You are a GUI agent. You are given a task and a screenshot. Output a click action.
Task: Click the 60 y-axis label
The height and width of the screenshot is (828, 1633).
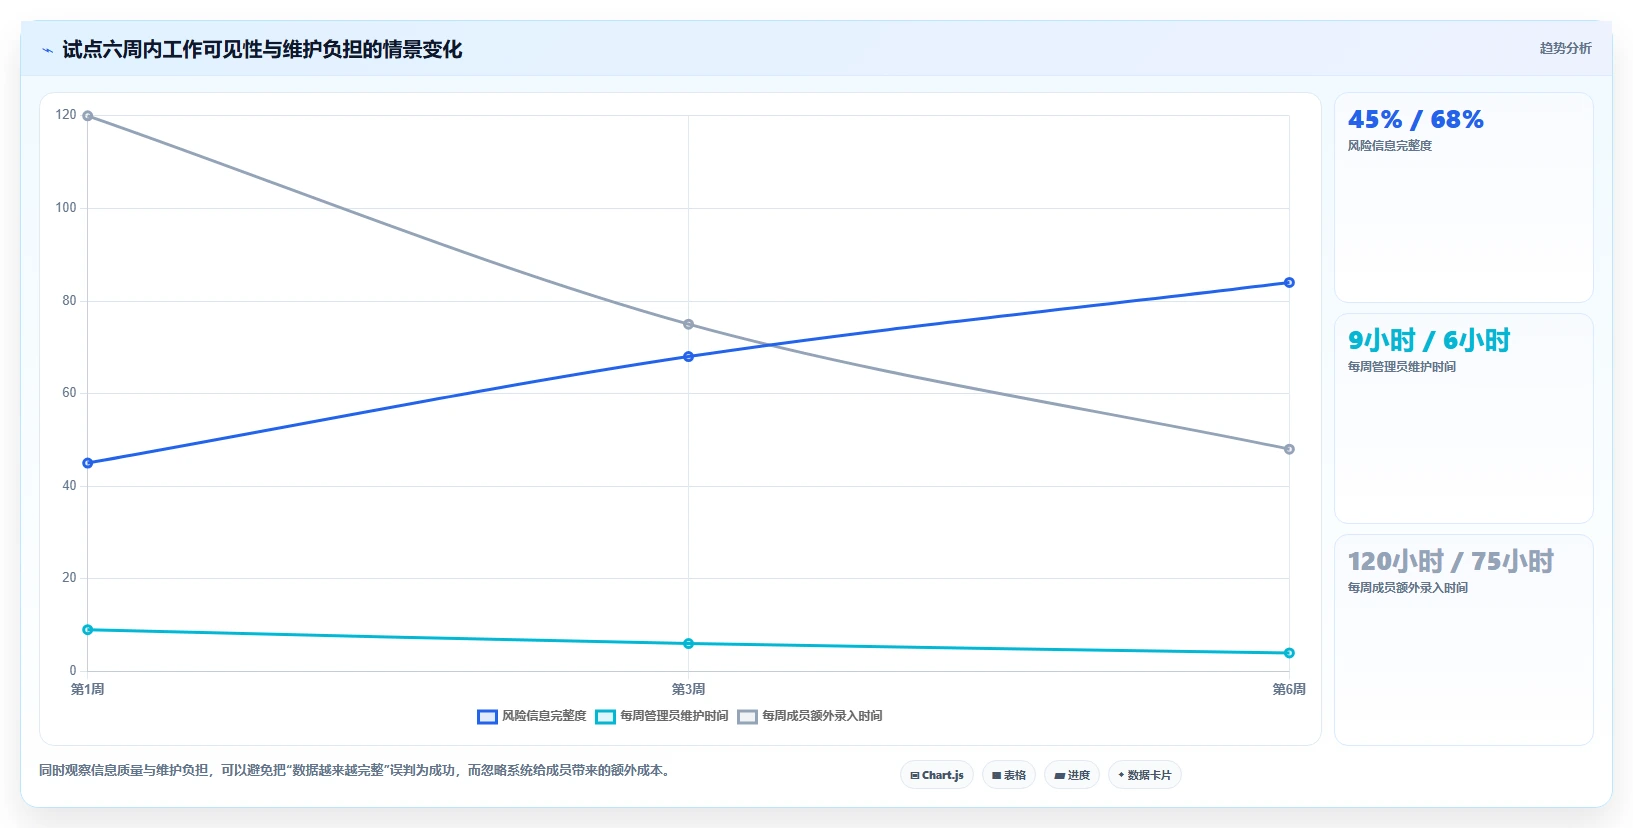[69, 393]
